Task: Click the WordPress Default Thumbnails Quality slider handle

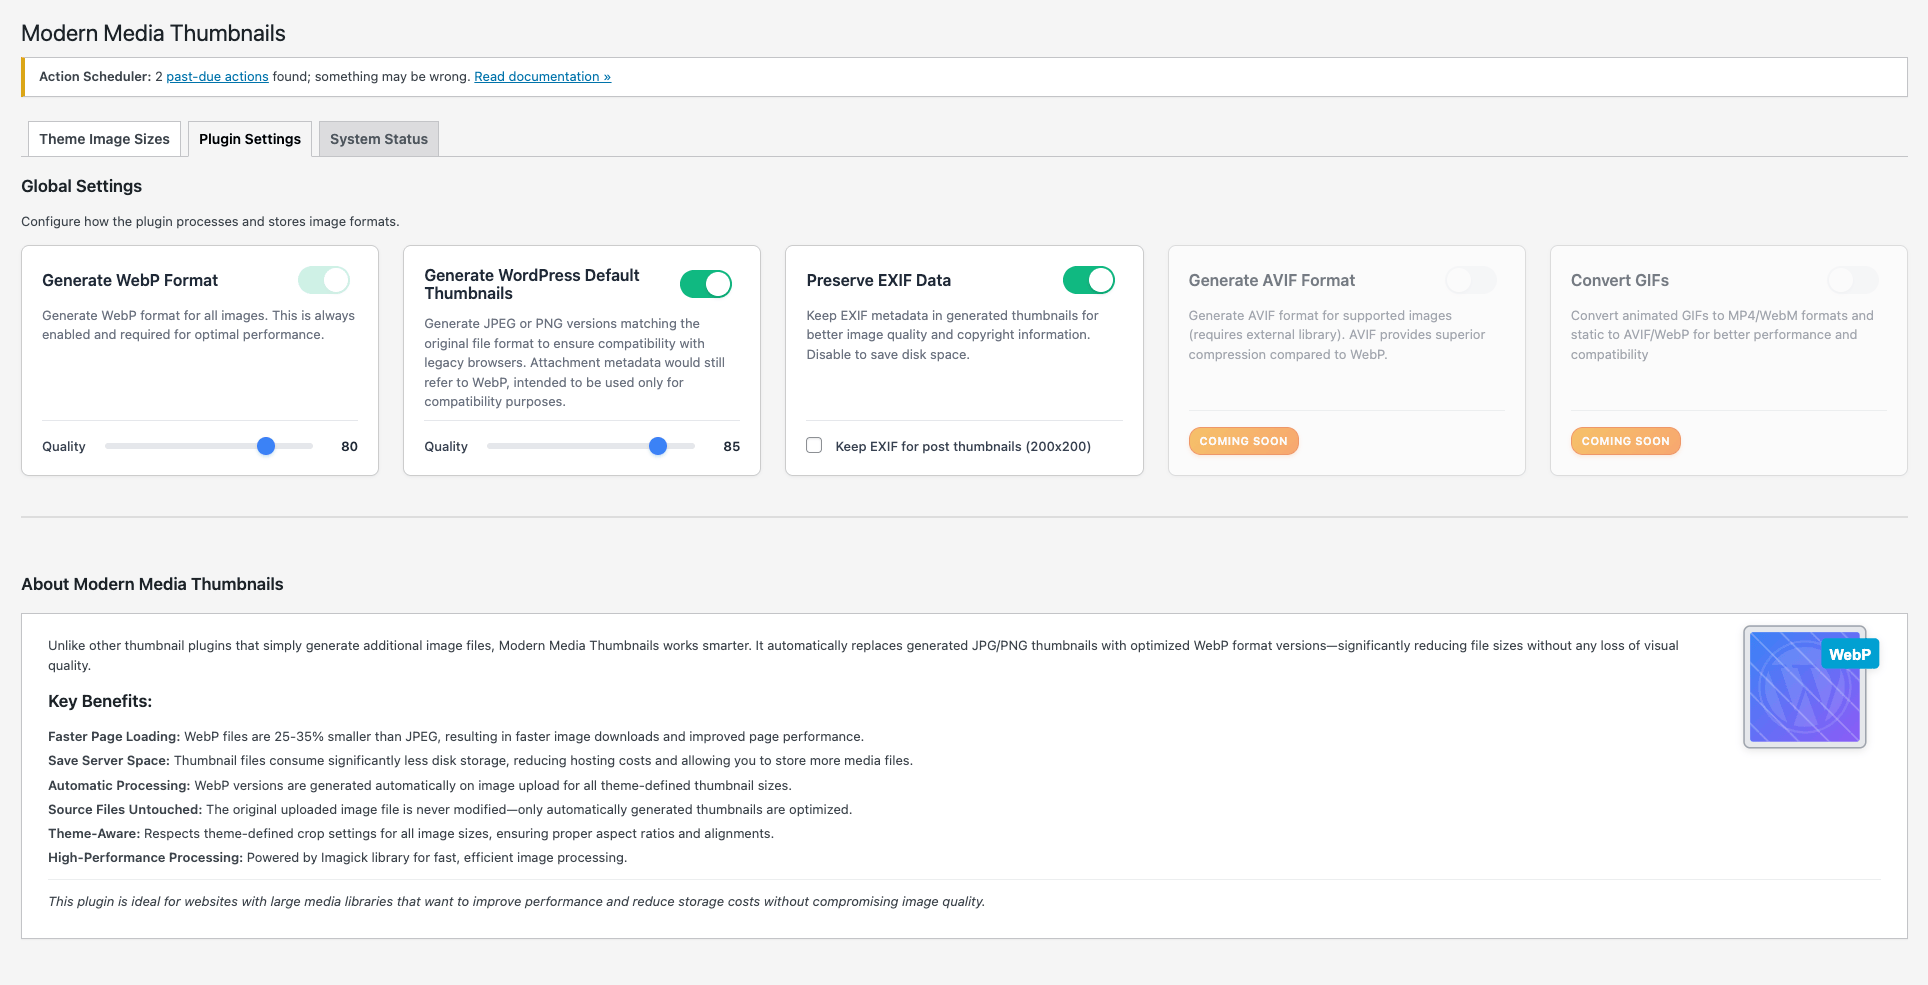Action: [658, 446]
